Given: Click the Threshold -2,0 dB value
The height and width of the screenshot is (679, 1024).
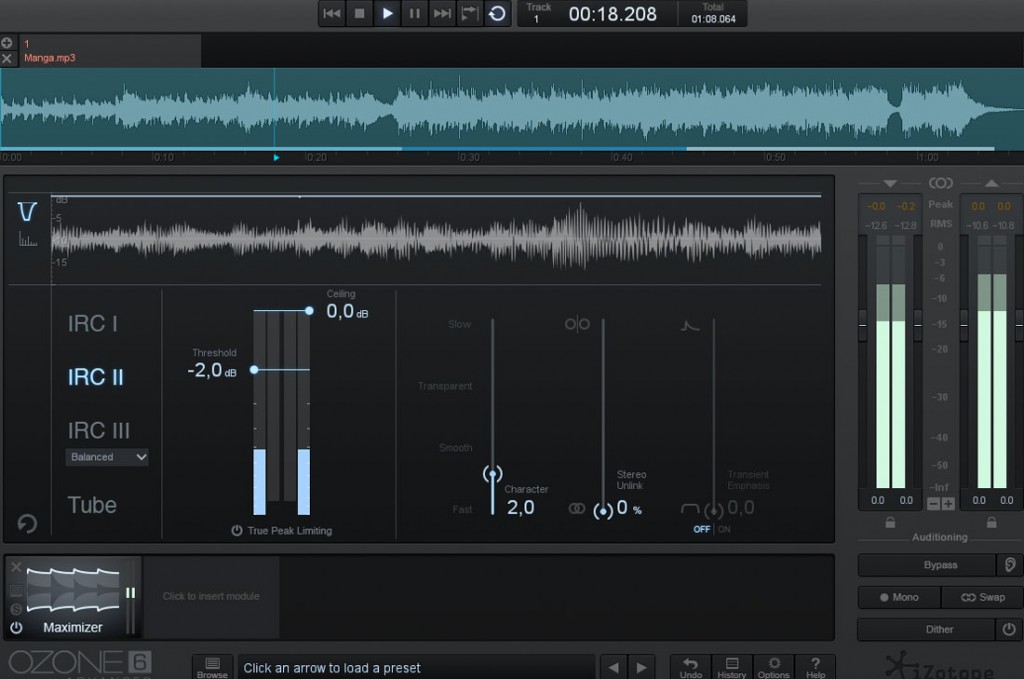Looking at the screenshot, I should [x=212, y=371].
